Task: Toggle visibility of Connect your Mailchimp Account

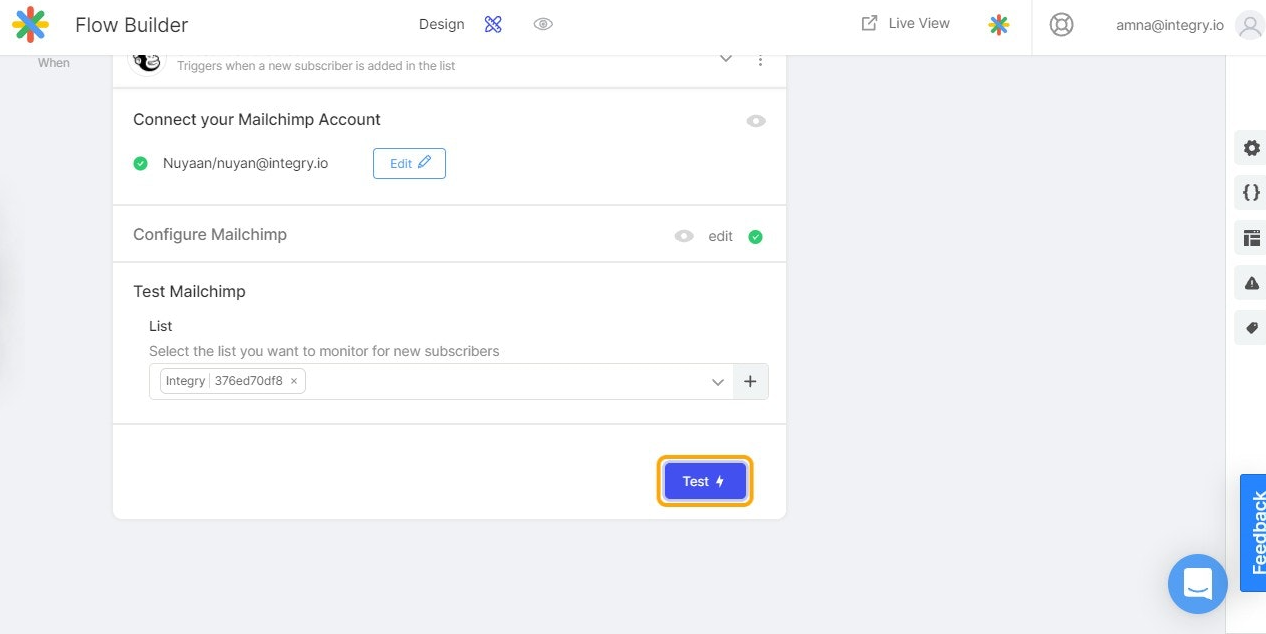Action: click(x=756, y=121)
